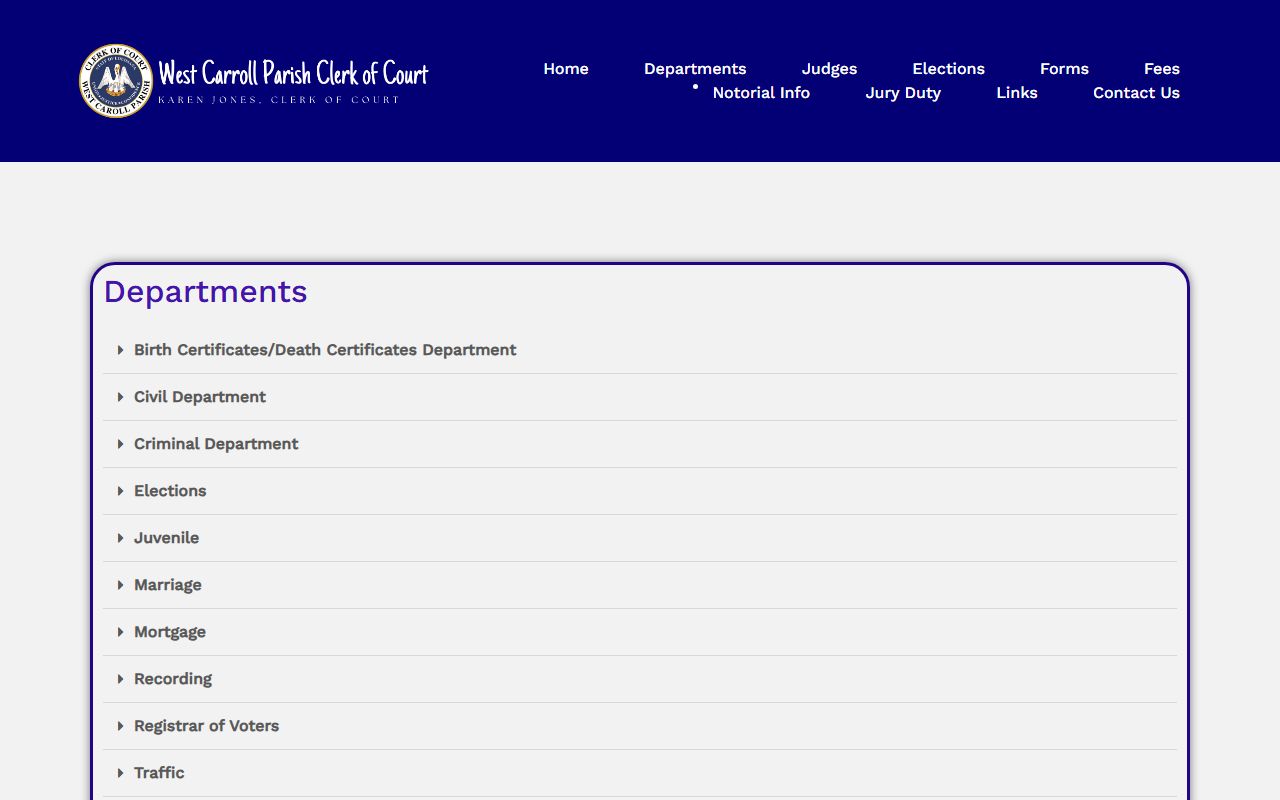Expand the Traffic section arrow
Image resolution: width=1280 pixels, height=800 pixels.
[x=120, y=773]
